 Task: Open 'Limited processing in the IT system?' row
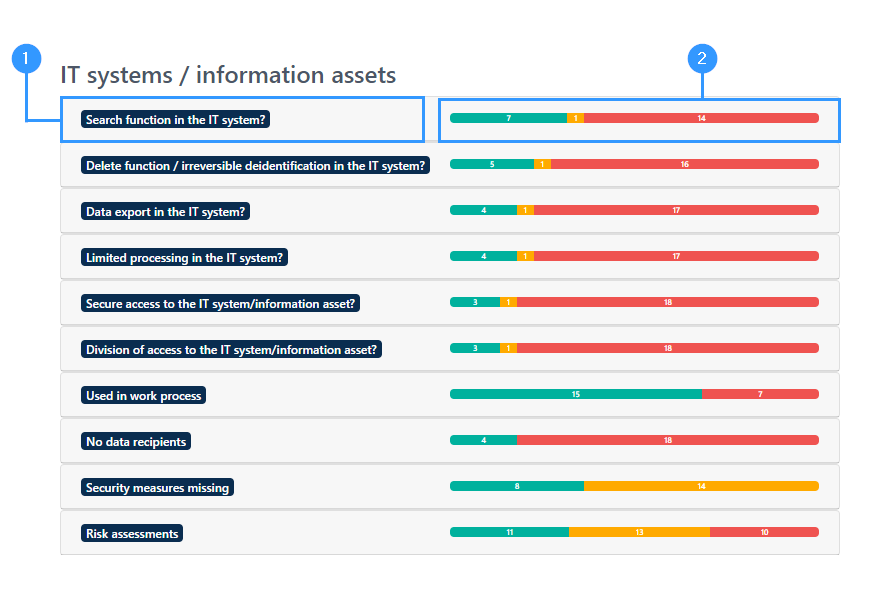(x=450, y=257)
